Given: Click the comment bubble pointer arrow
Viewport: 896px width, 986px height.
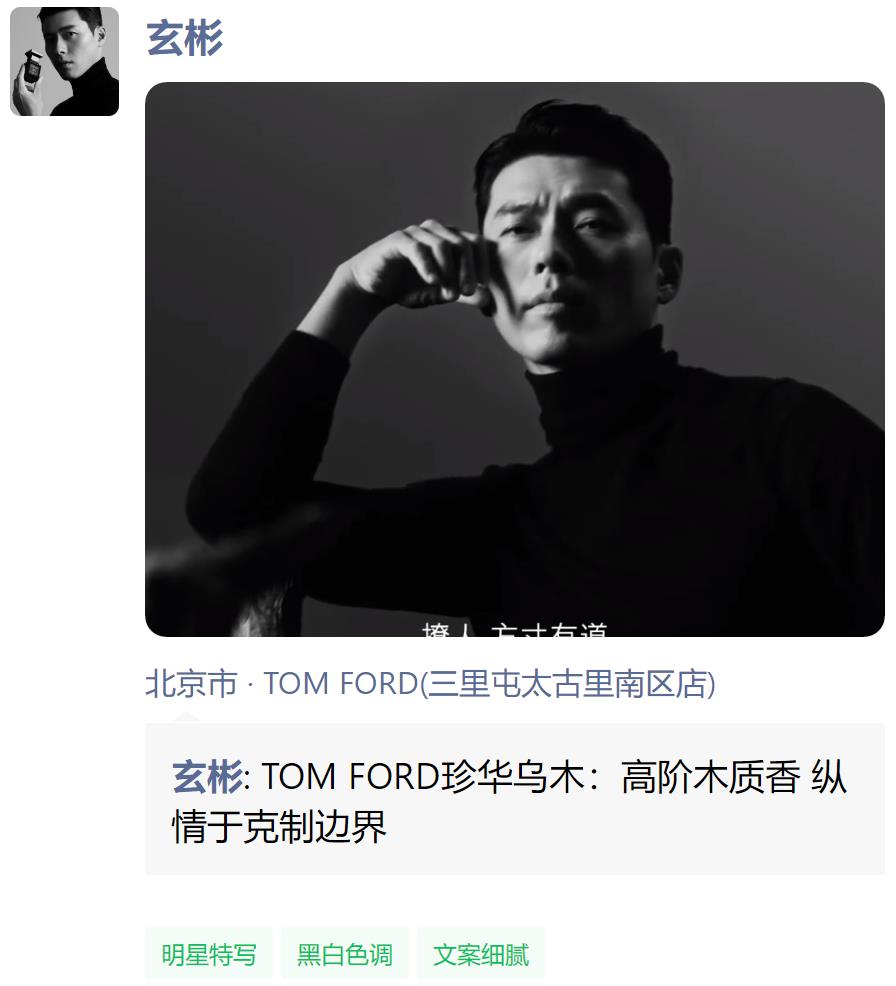Looking at the screenshot, I should [x=187, y=718].
